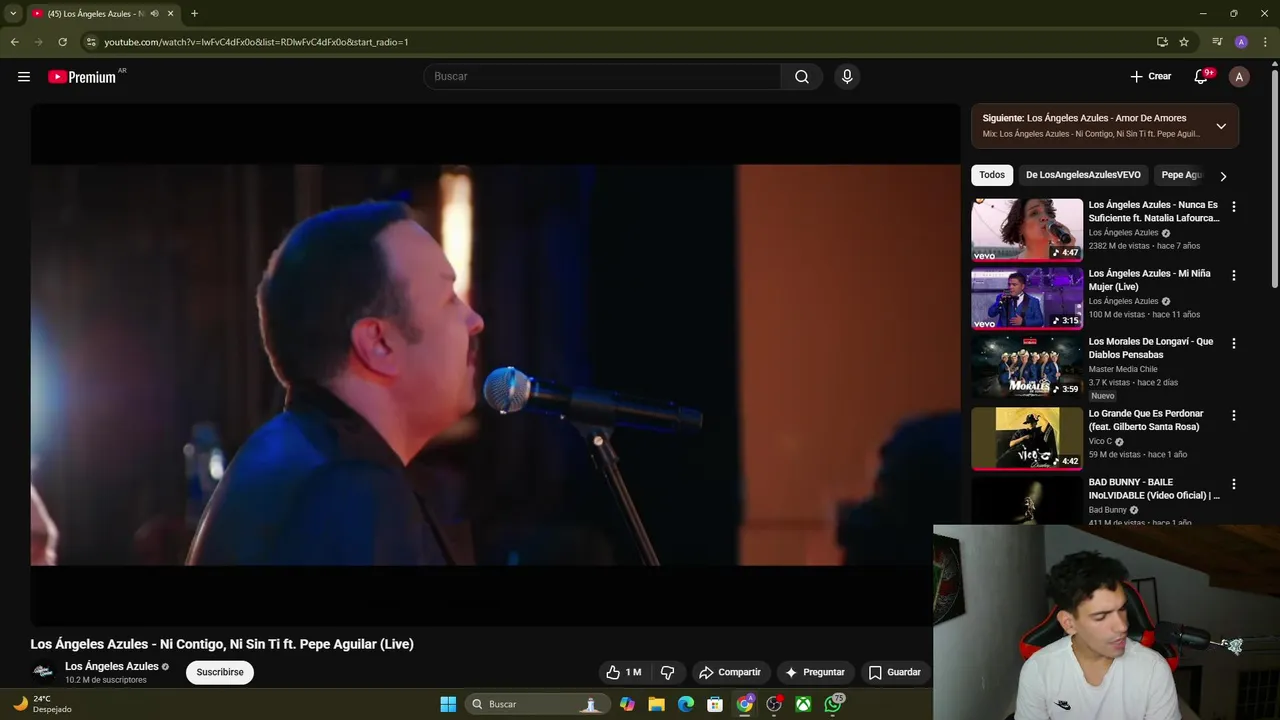1280x720 pixels.
Task: Click the Crear button
Action: pos(1150,77)
